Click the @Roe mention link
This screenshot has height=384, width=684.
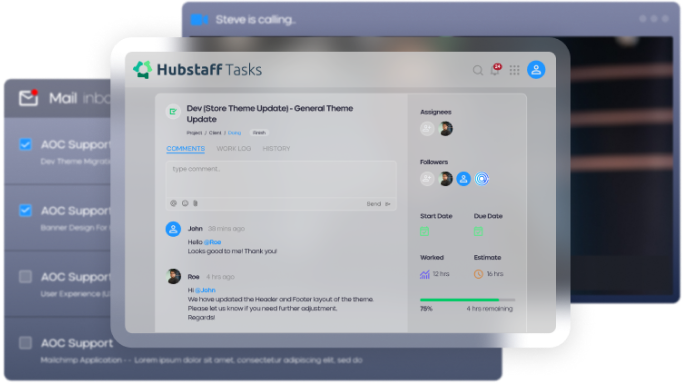pyautogui.click(x=212, y=242)
